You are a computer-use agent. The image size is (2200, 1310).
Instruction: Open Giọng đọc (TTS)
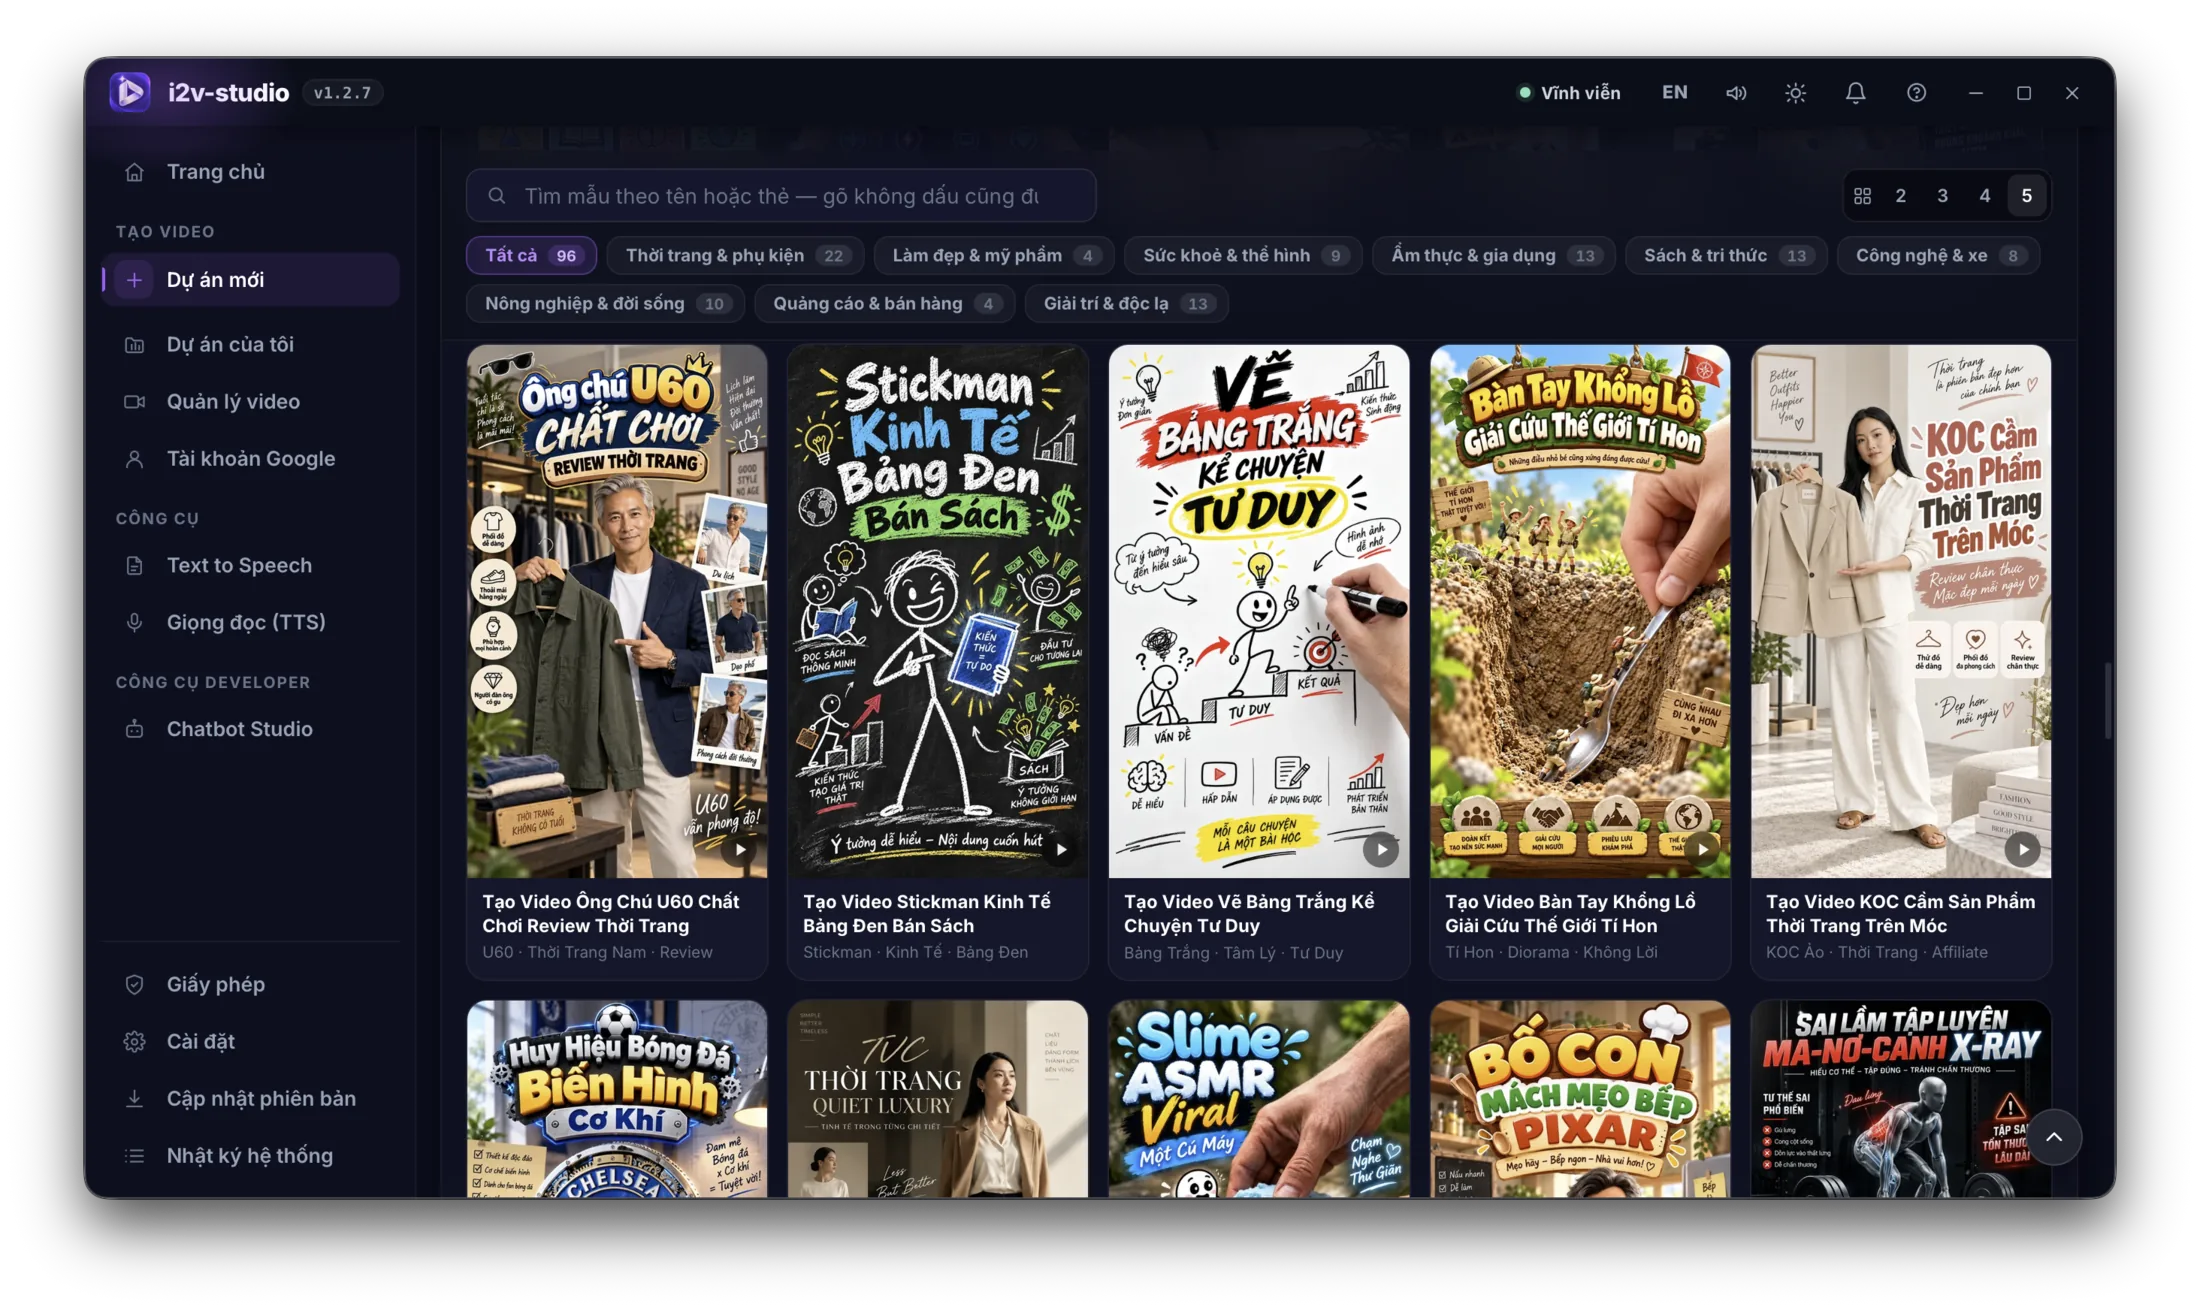(250, 623)
